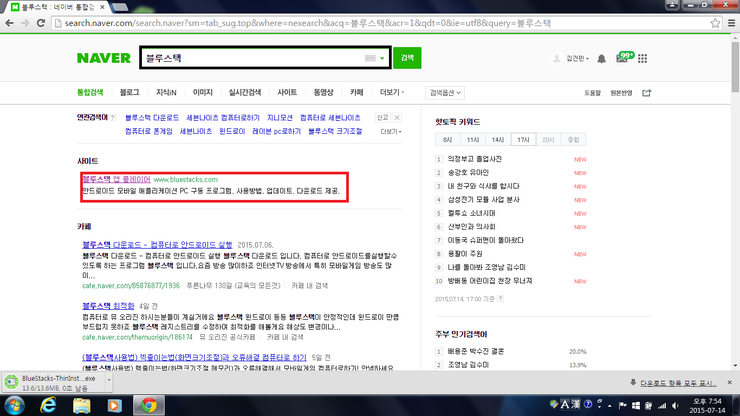The image size is (740, 416).
Task: Select the 14시 hot topic time tab
Action: coord(498,140)
